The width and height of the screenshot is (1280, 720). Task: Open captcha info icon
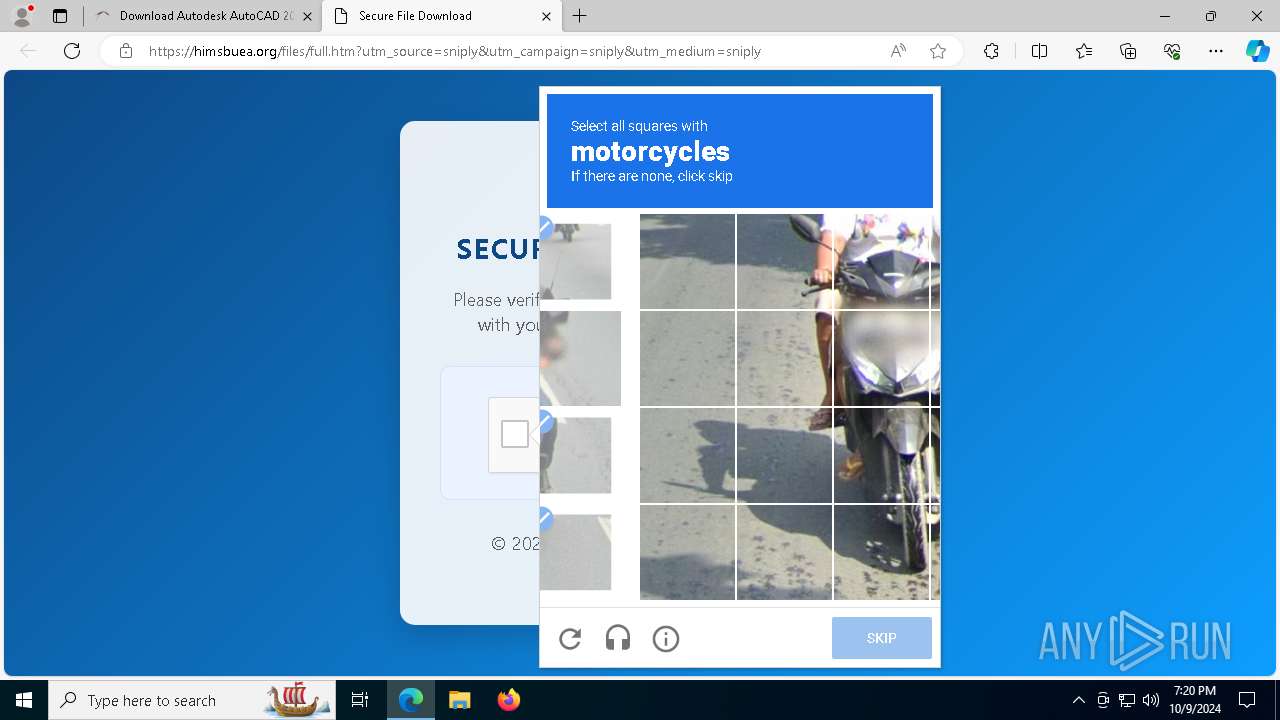[666, 638]
